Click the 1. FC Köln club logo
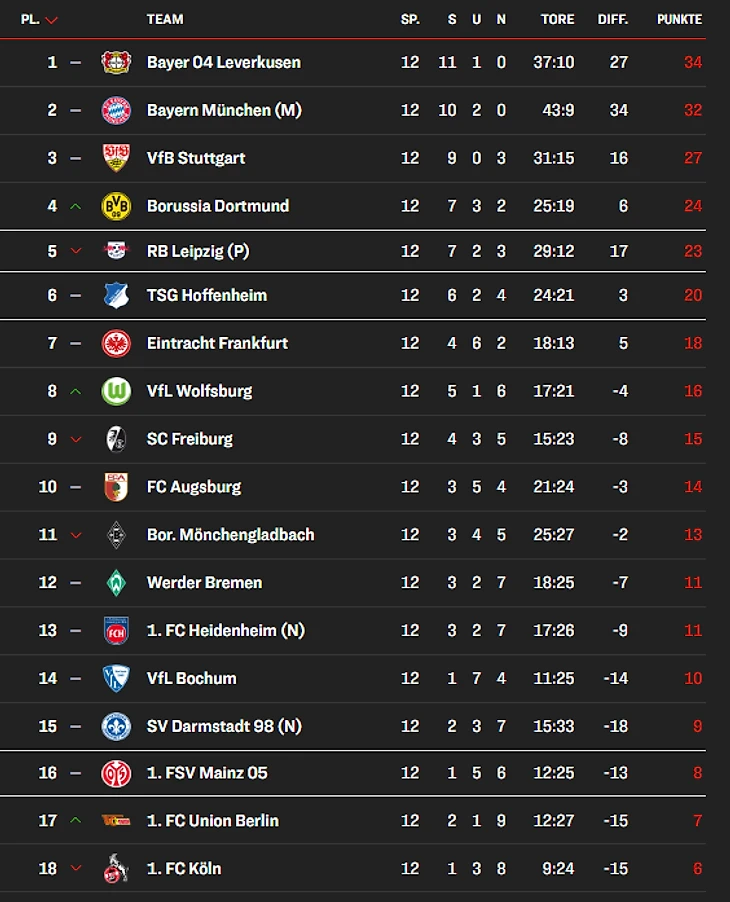Image resolution: width=730 pixels, height=902 pixels. 117,869
